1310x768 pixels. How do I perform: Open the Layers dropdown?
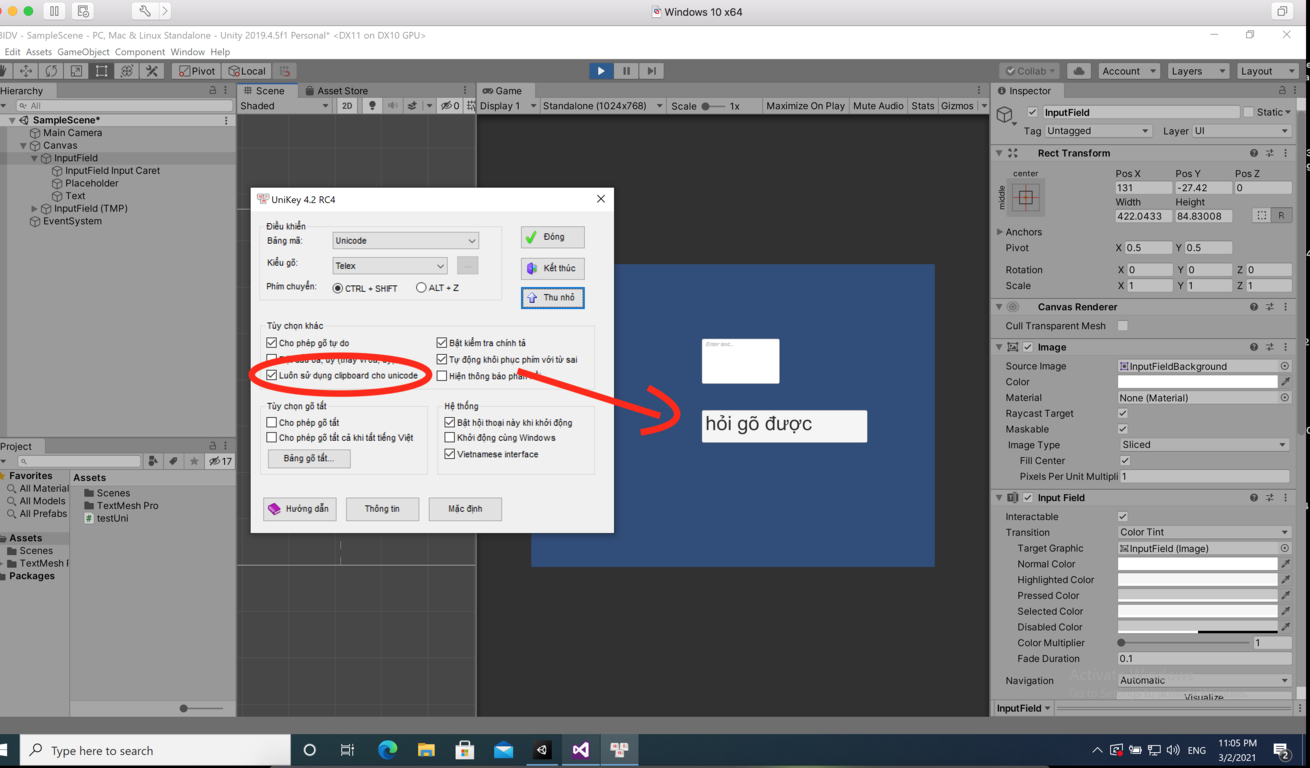pos(1196,71)
